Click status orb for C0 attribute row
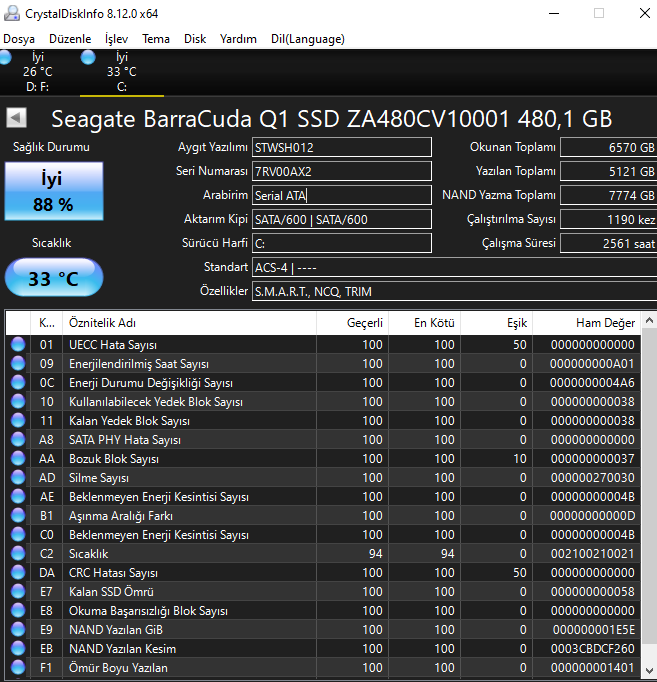The height and width of the screenshot is (682, 657). 18,535
